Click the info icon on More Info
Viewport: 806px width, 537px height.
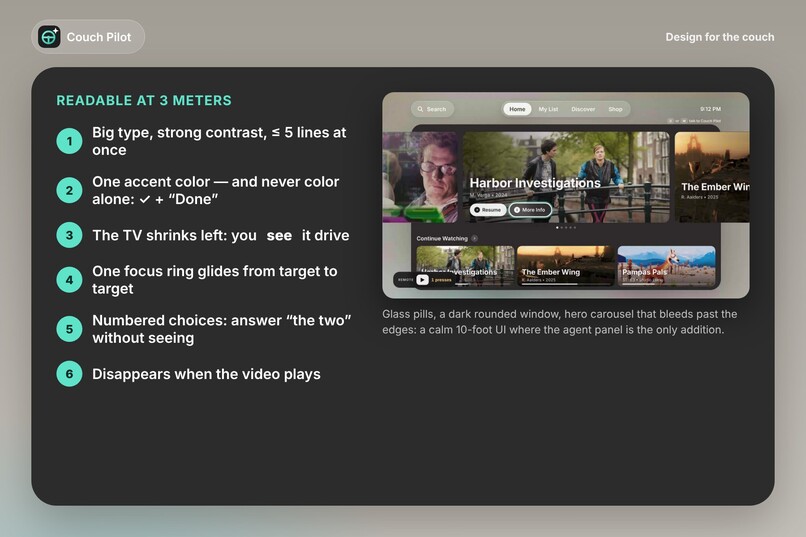(517, 210)
